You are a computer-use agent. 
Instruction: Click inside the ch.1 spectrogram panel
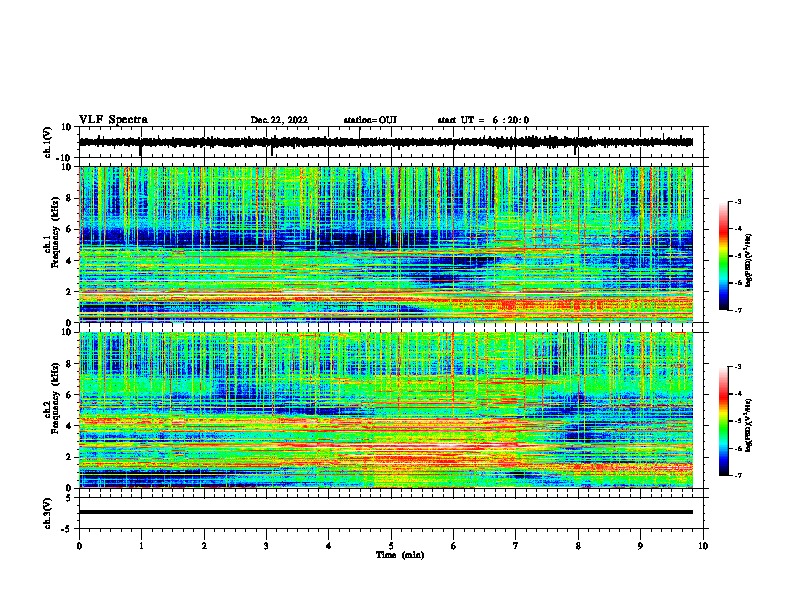pos(386,244)
